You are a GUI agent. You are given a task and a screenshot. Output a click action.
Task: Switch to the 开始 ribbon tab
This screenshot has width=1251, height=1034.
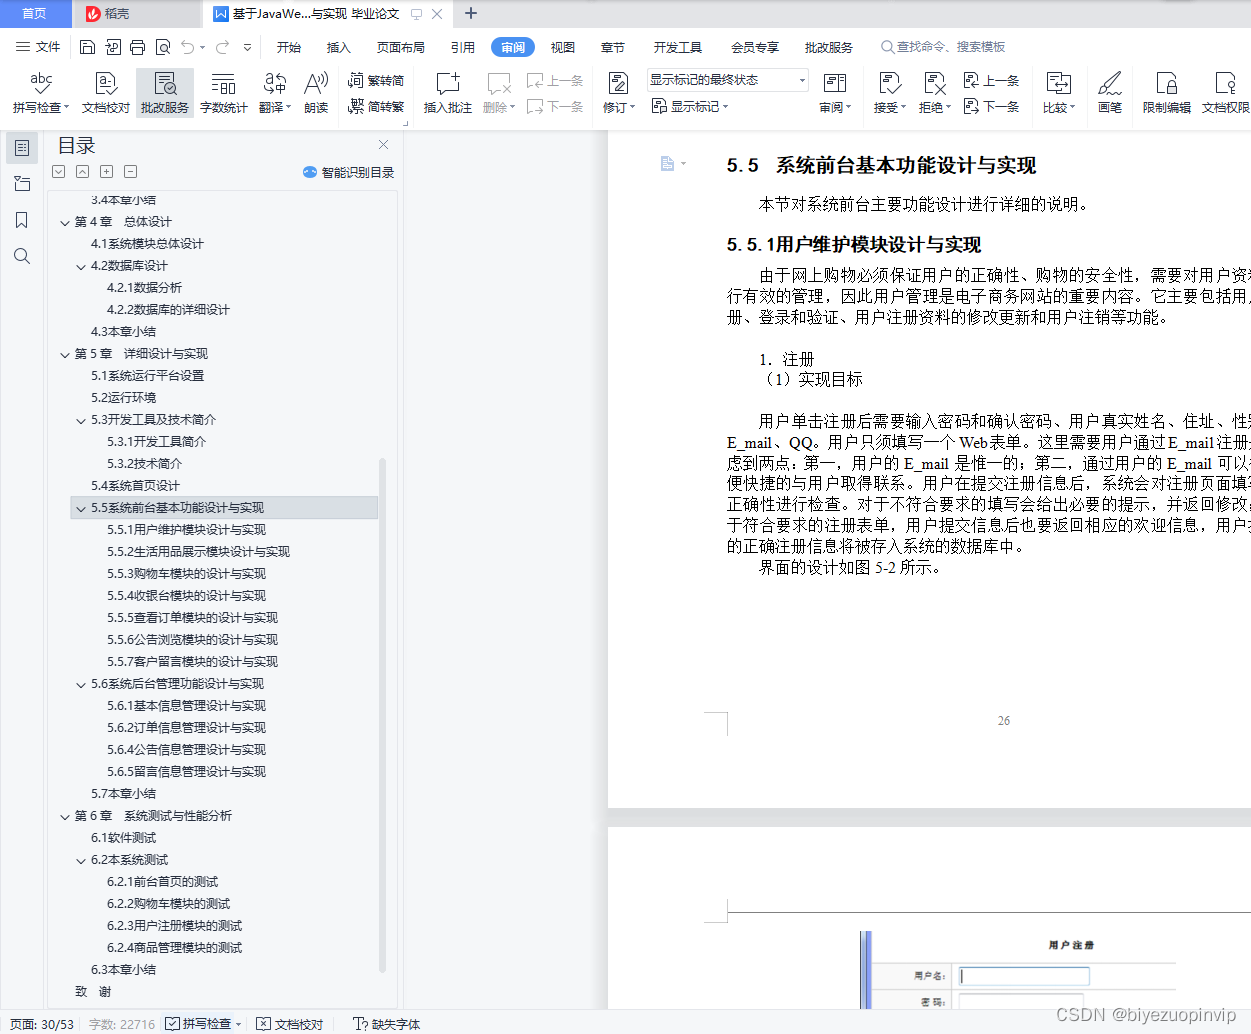tap(289, 47)
